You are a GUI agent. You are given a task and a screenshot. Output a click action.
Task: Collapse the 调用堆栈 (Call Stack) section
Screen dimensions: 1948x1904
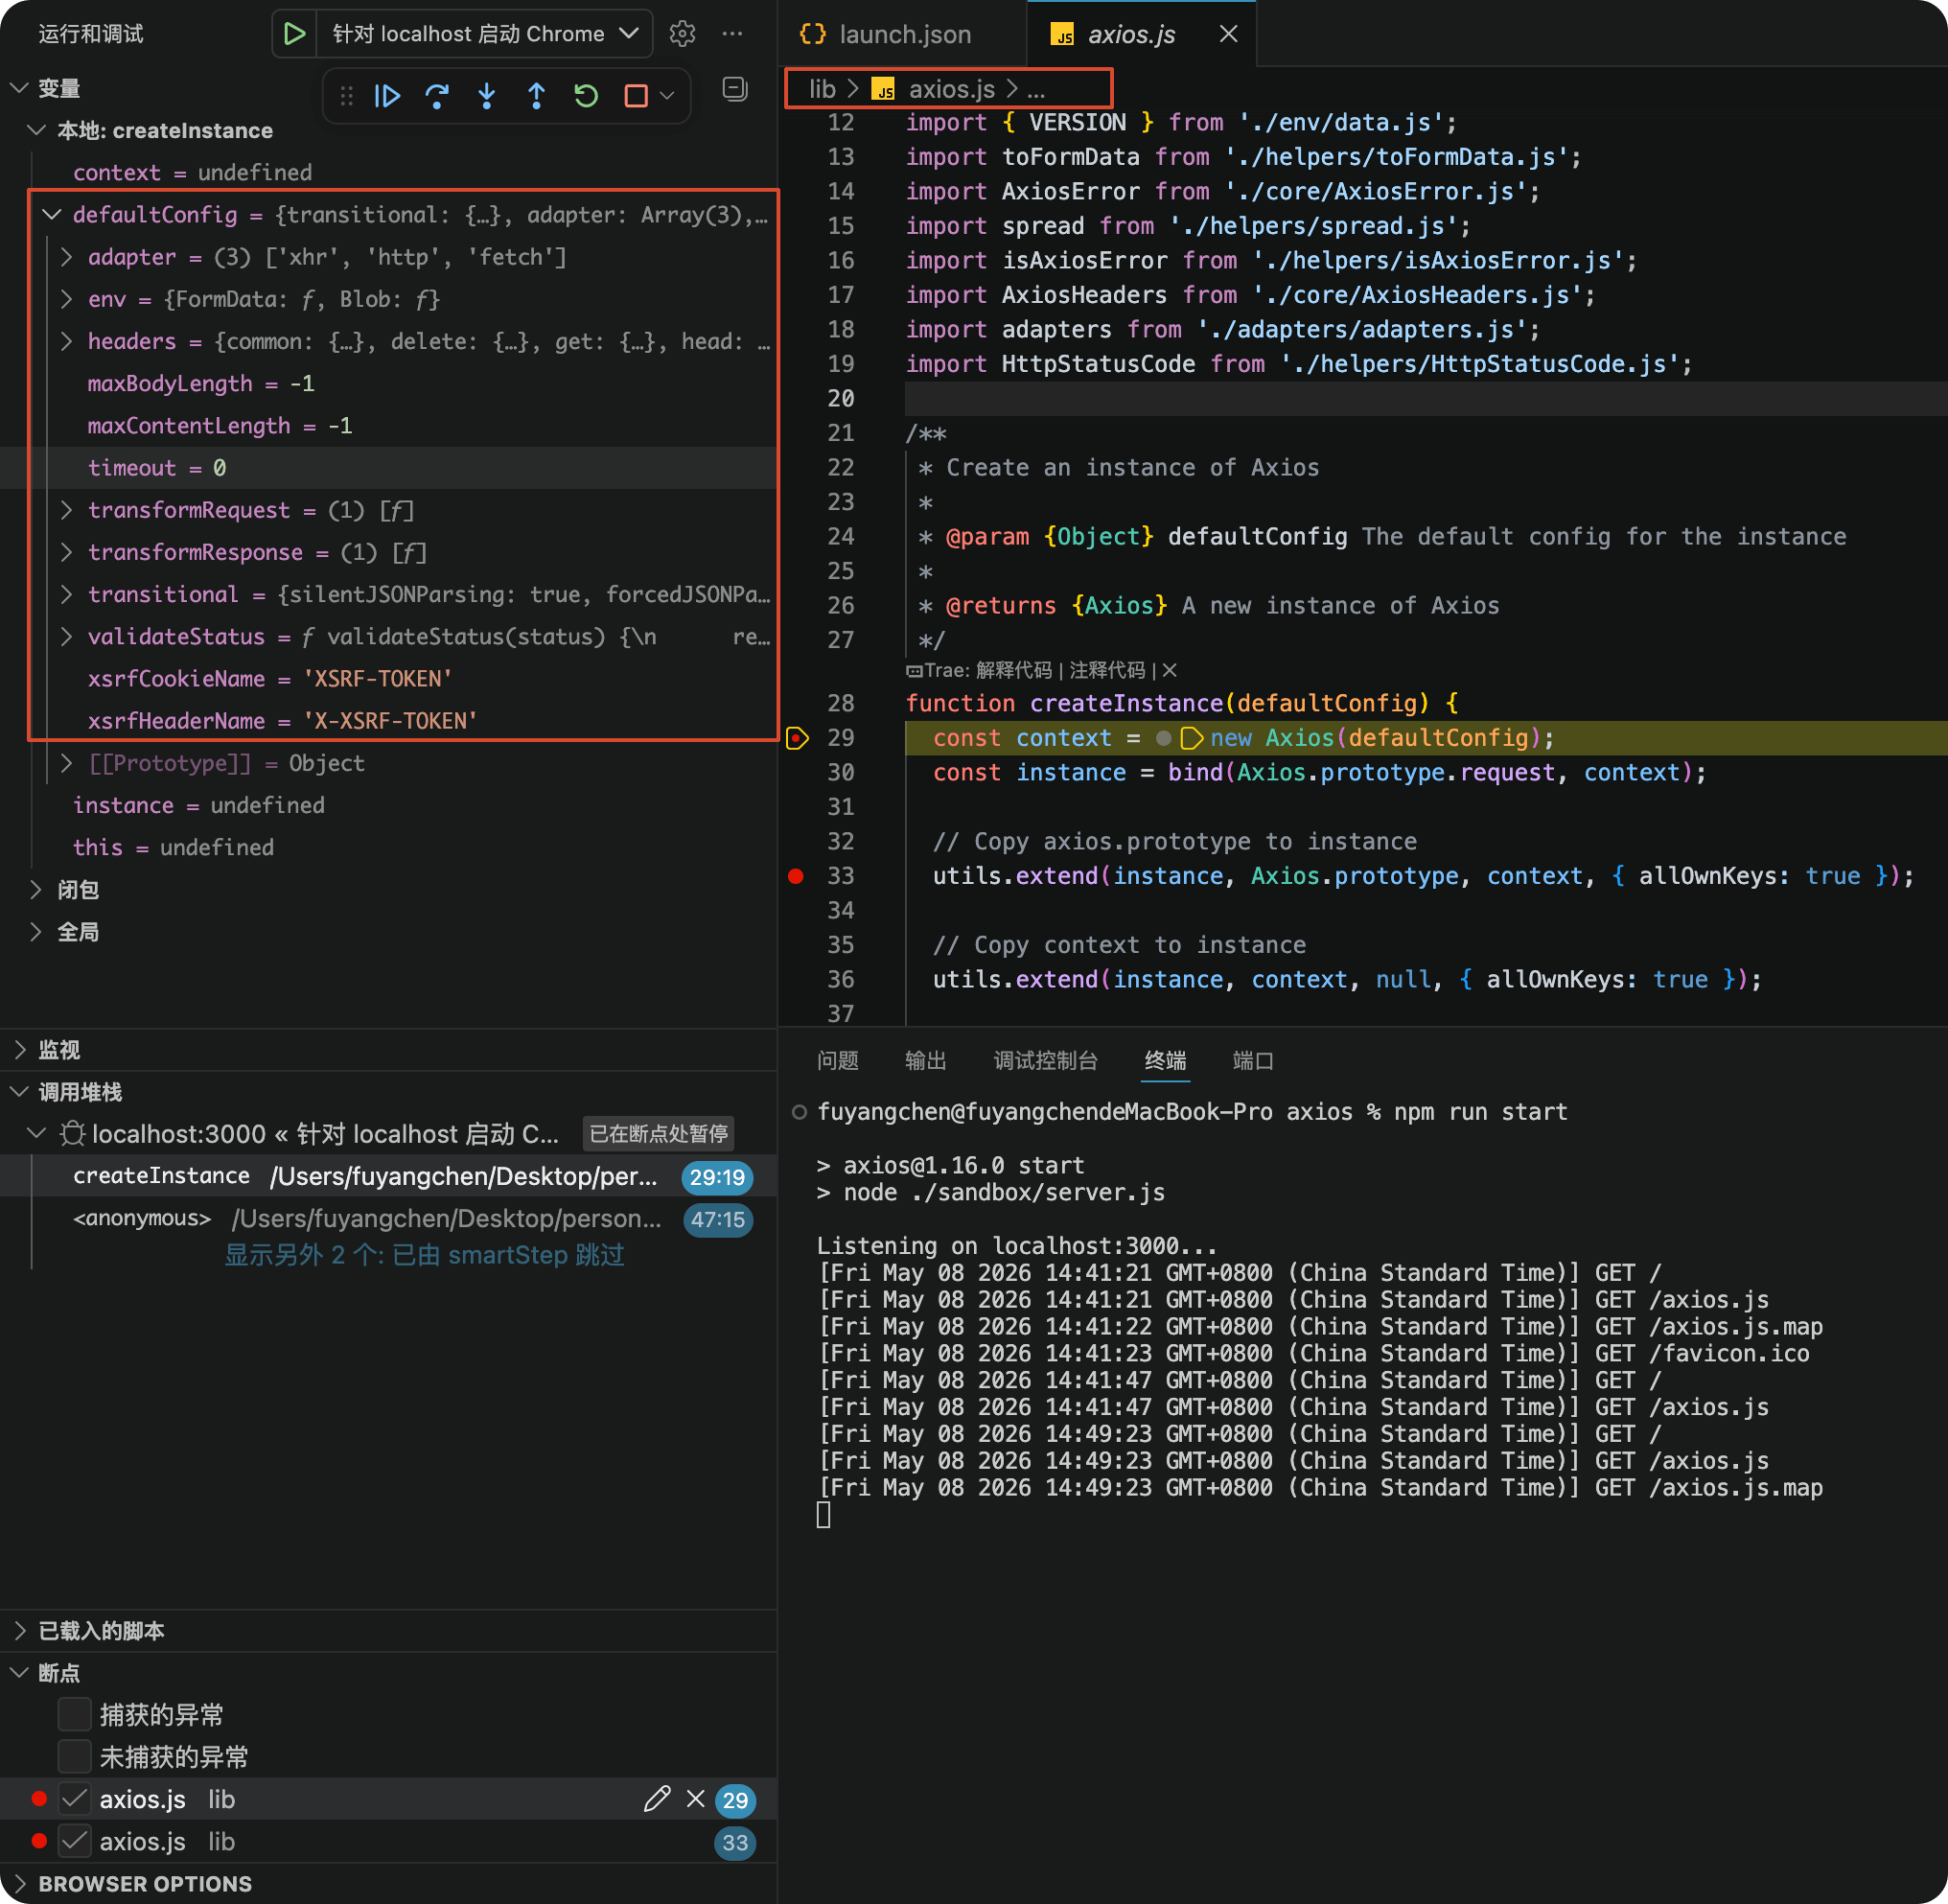(19, 1091)
